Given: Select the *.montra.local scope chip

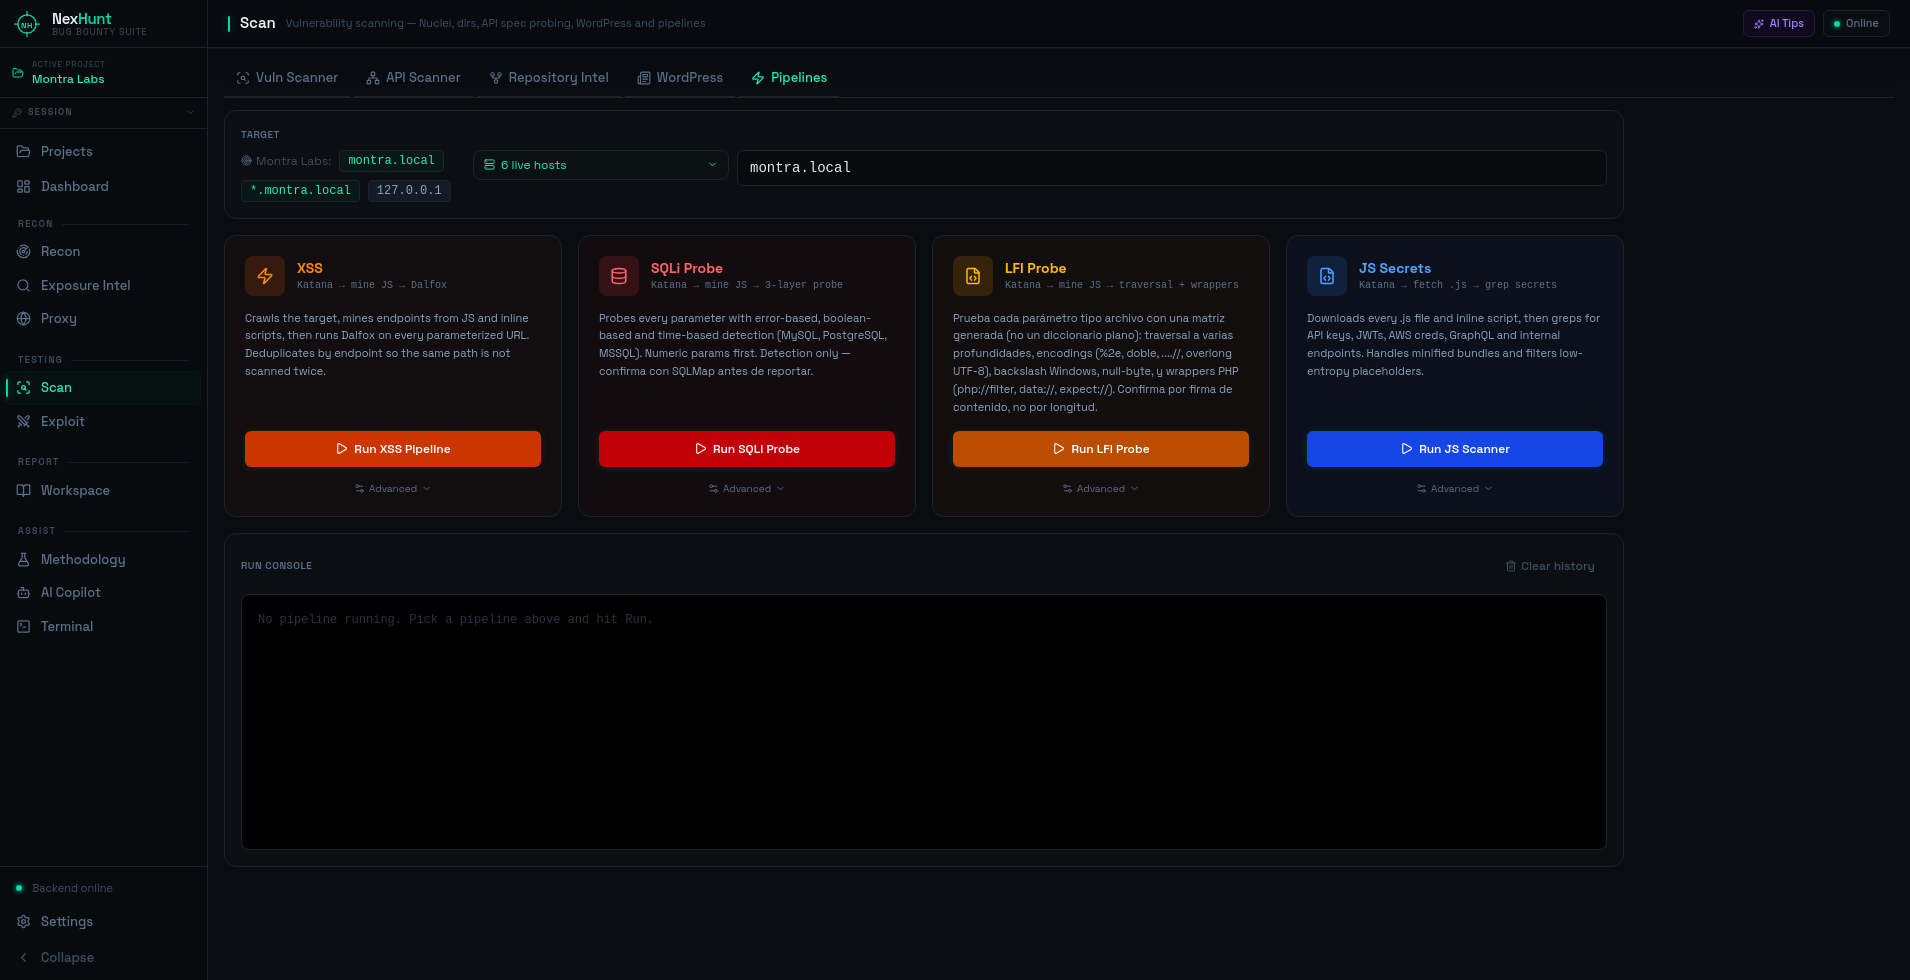Looking at the screenshot, I should [300, 190].
